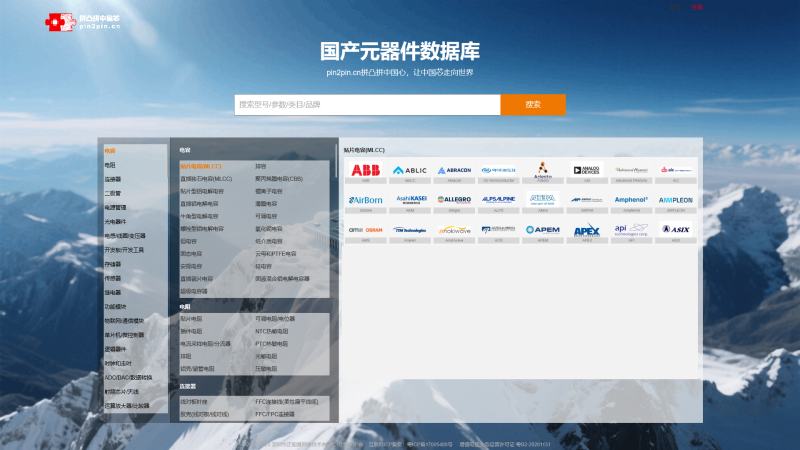
Task: Click the pin2pin.cn logo
Action: [x=83, y=21]
